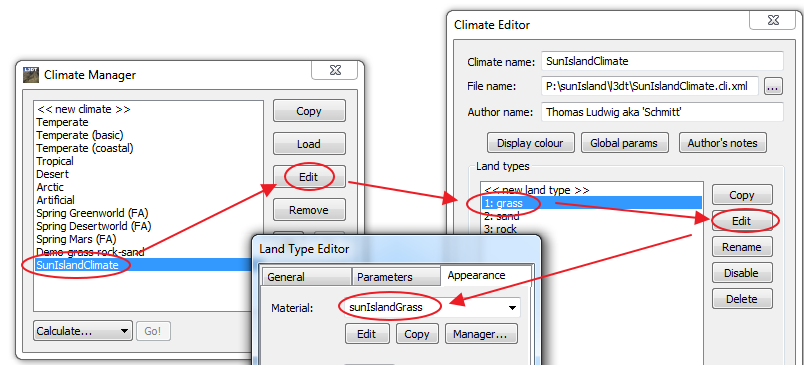This screenshot has height=365, width=804.
Task: Click the Climate name input field
Action: pyautogui.click(x=662, y=61)
